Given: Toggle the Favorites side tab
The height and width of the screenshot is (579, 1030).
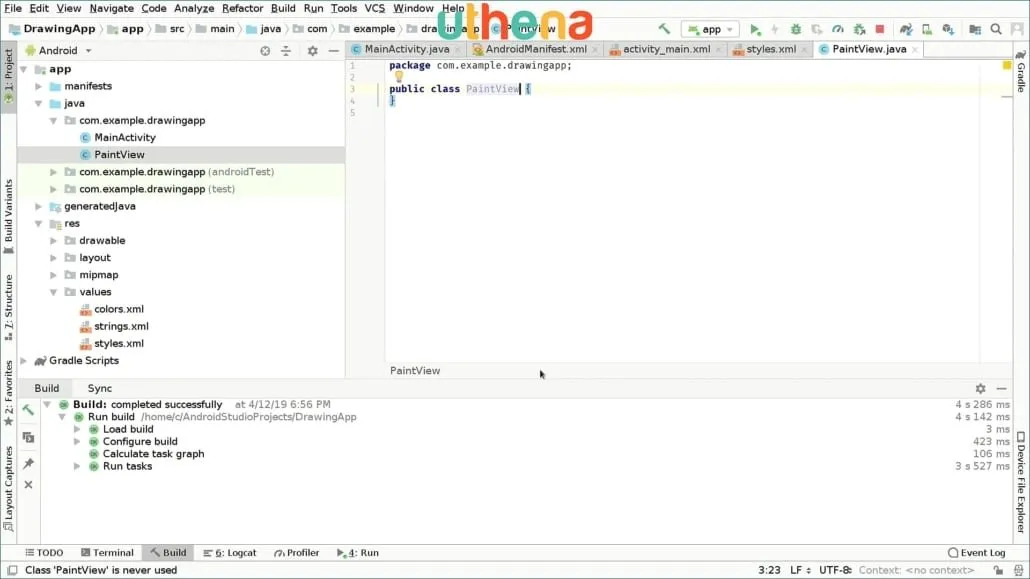Looking at the screenshot, I should (x=9, y=393).
